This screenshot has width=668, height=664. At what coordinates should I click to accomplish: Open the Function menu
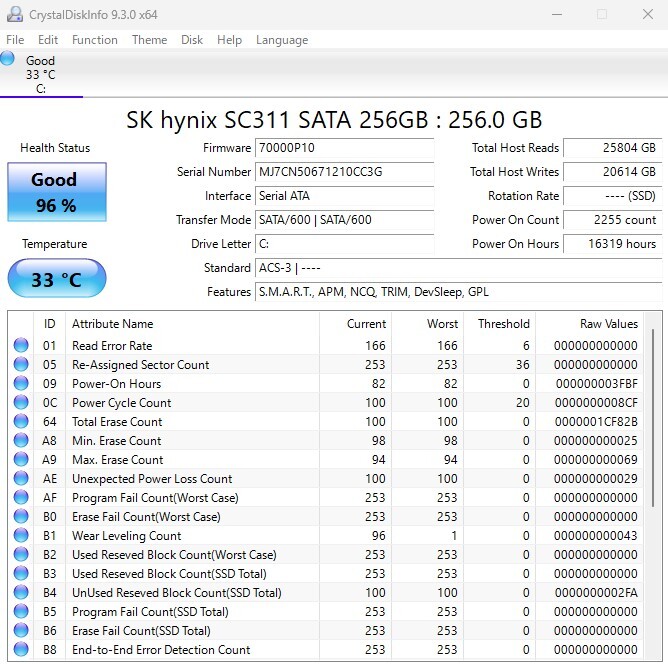[95, 40]
